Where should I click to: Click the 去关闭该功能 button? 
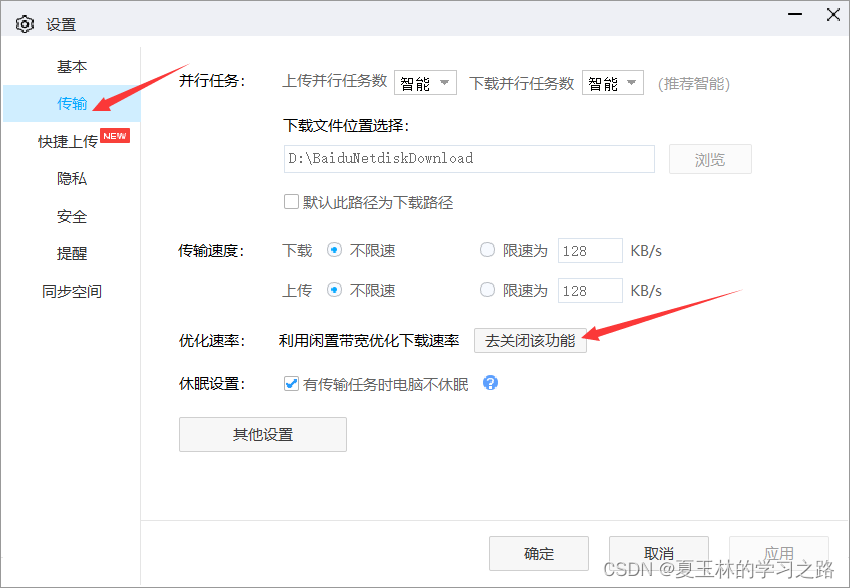[530, 340]
